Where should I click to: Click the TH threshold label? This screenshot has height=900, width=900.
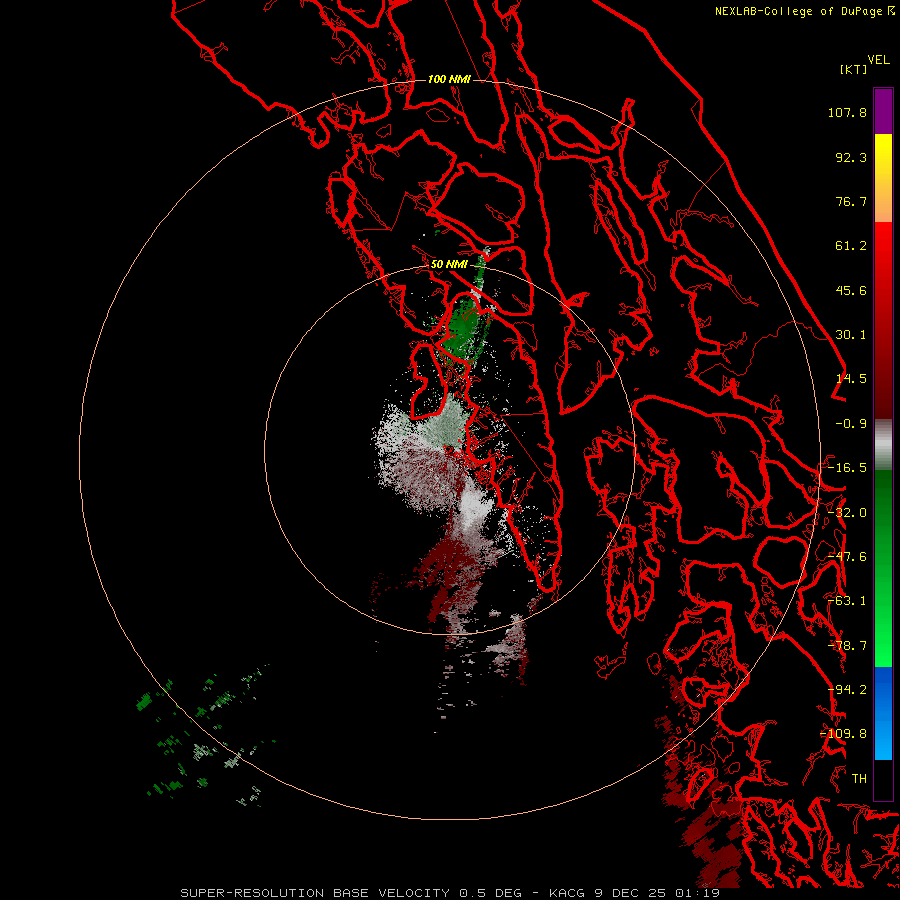(859, 779)
